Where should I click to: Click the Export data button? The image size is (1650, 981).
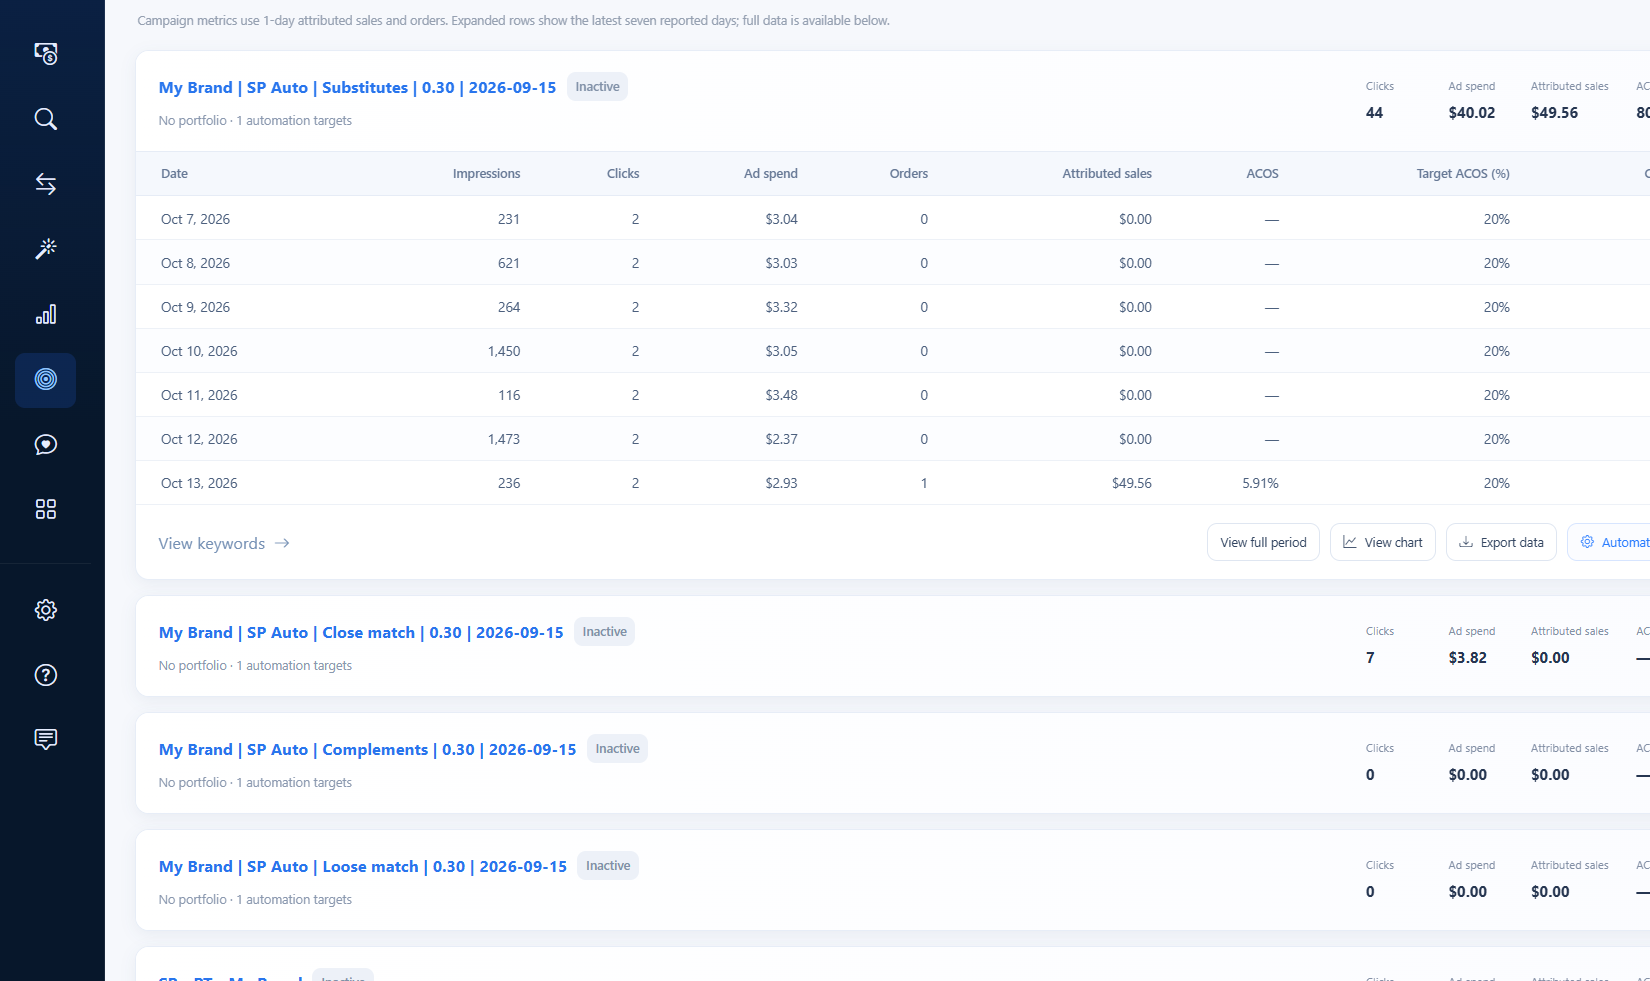(x=1501, y=542)
